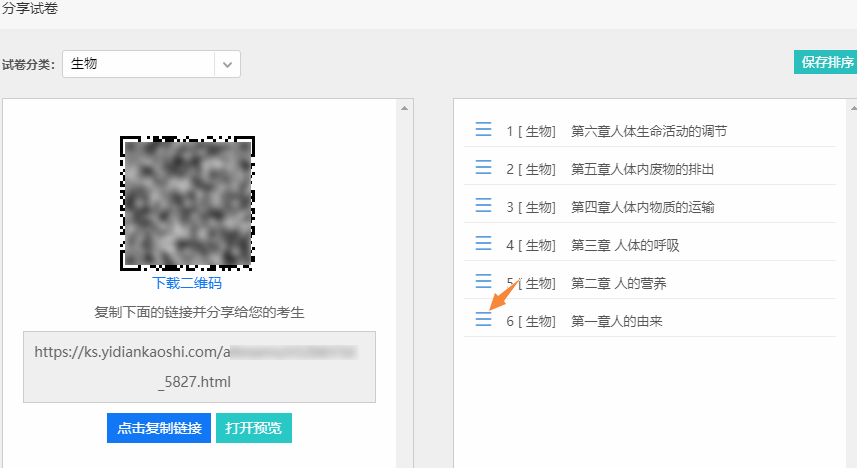The width and height of the screenshot is (857, 468).
Task: Click the QR code image
Action: click(187, 203)
